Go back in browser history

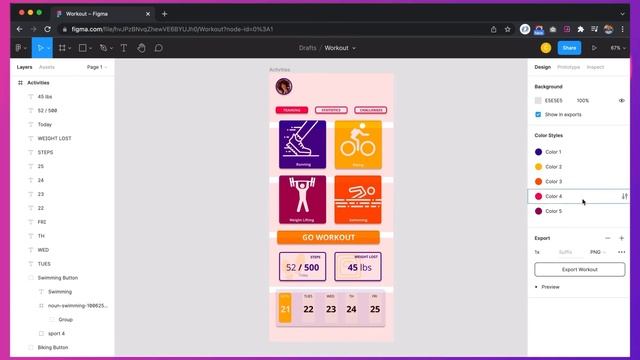click(x=20, y=29)
